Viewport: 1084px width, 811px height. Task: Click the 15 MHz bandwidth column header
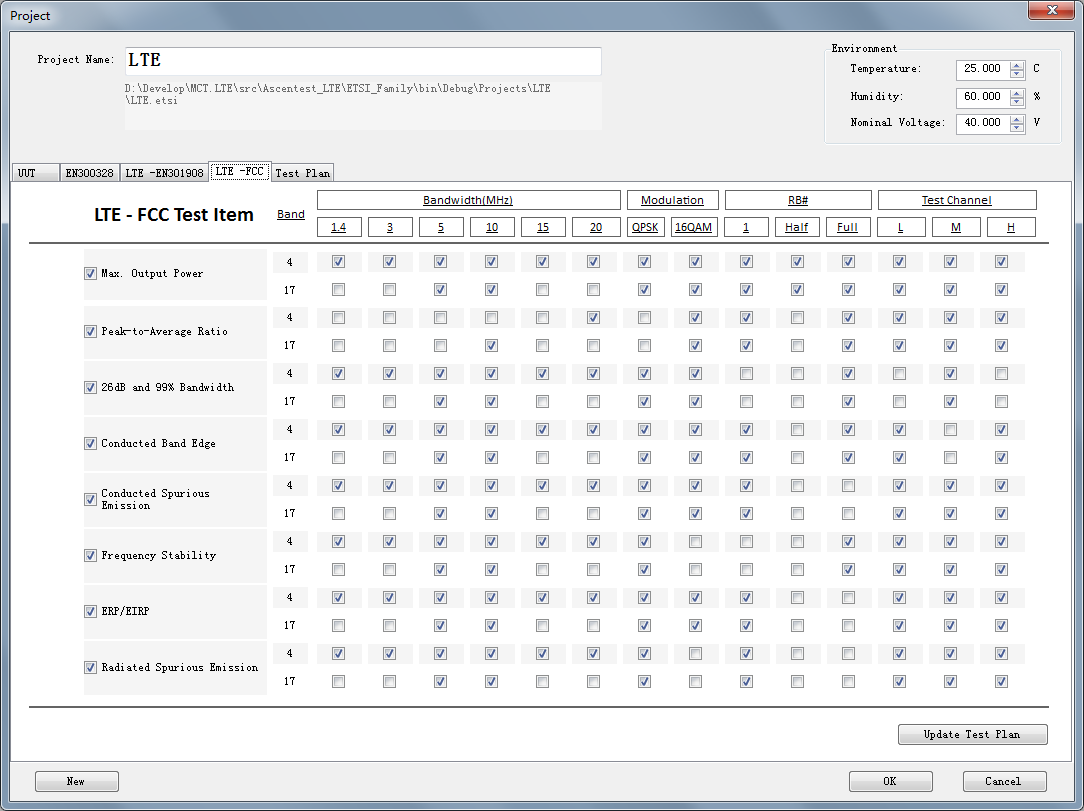coord(543,227)
